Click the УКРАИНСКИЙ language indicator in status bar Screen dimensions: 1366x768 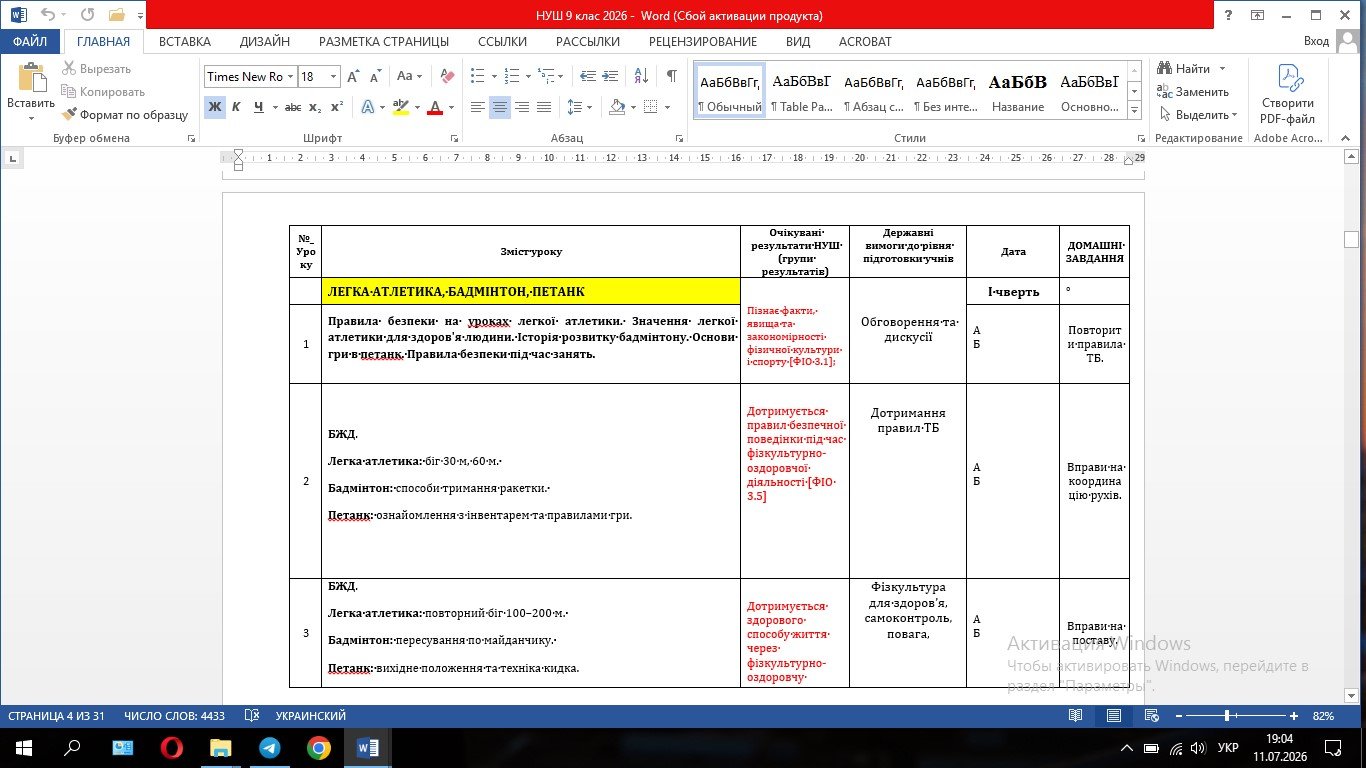pos(310,716)
